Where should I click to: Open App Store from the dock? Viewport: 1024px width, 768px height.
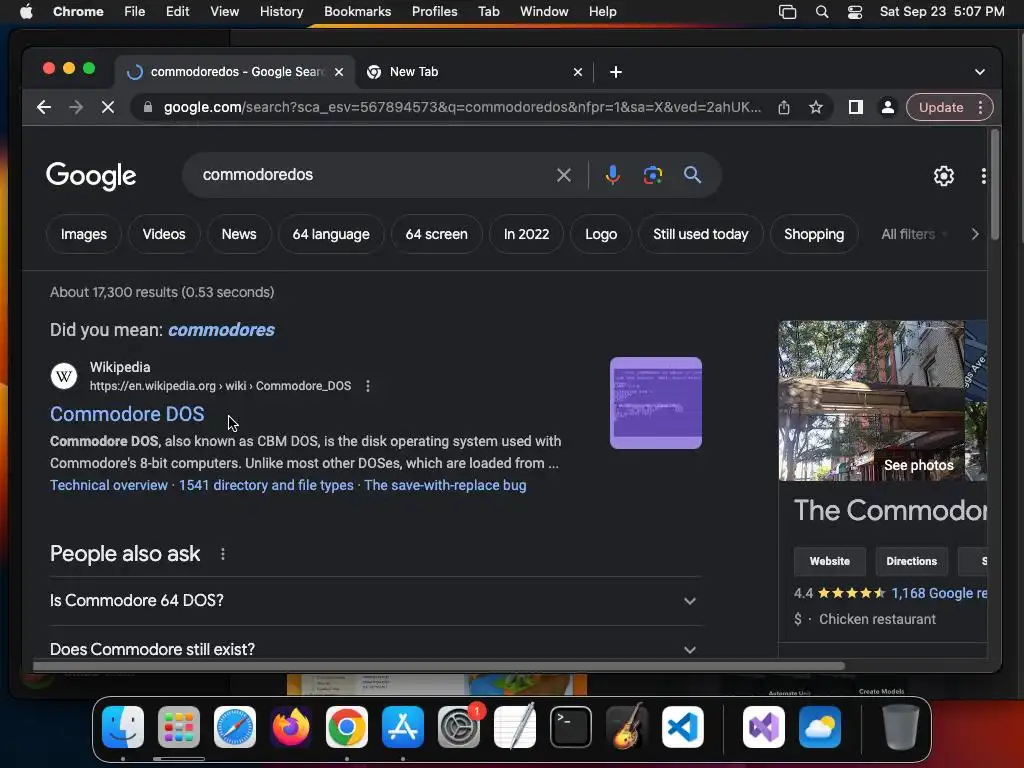(403, 727)
